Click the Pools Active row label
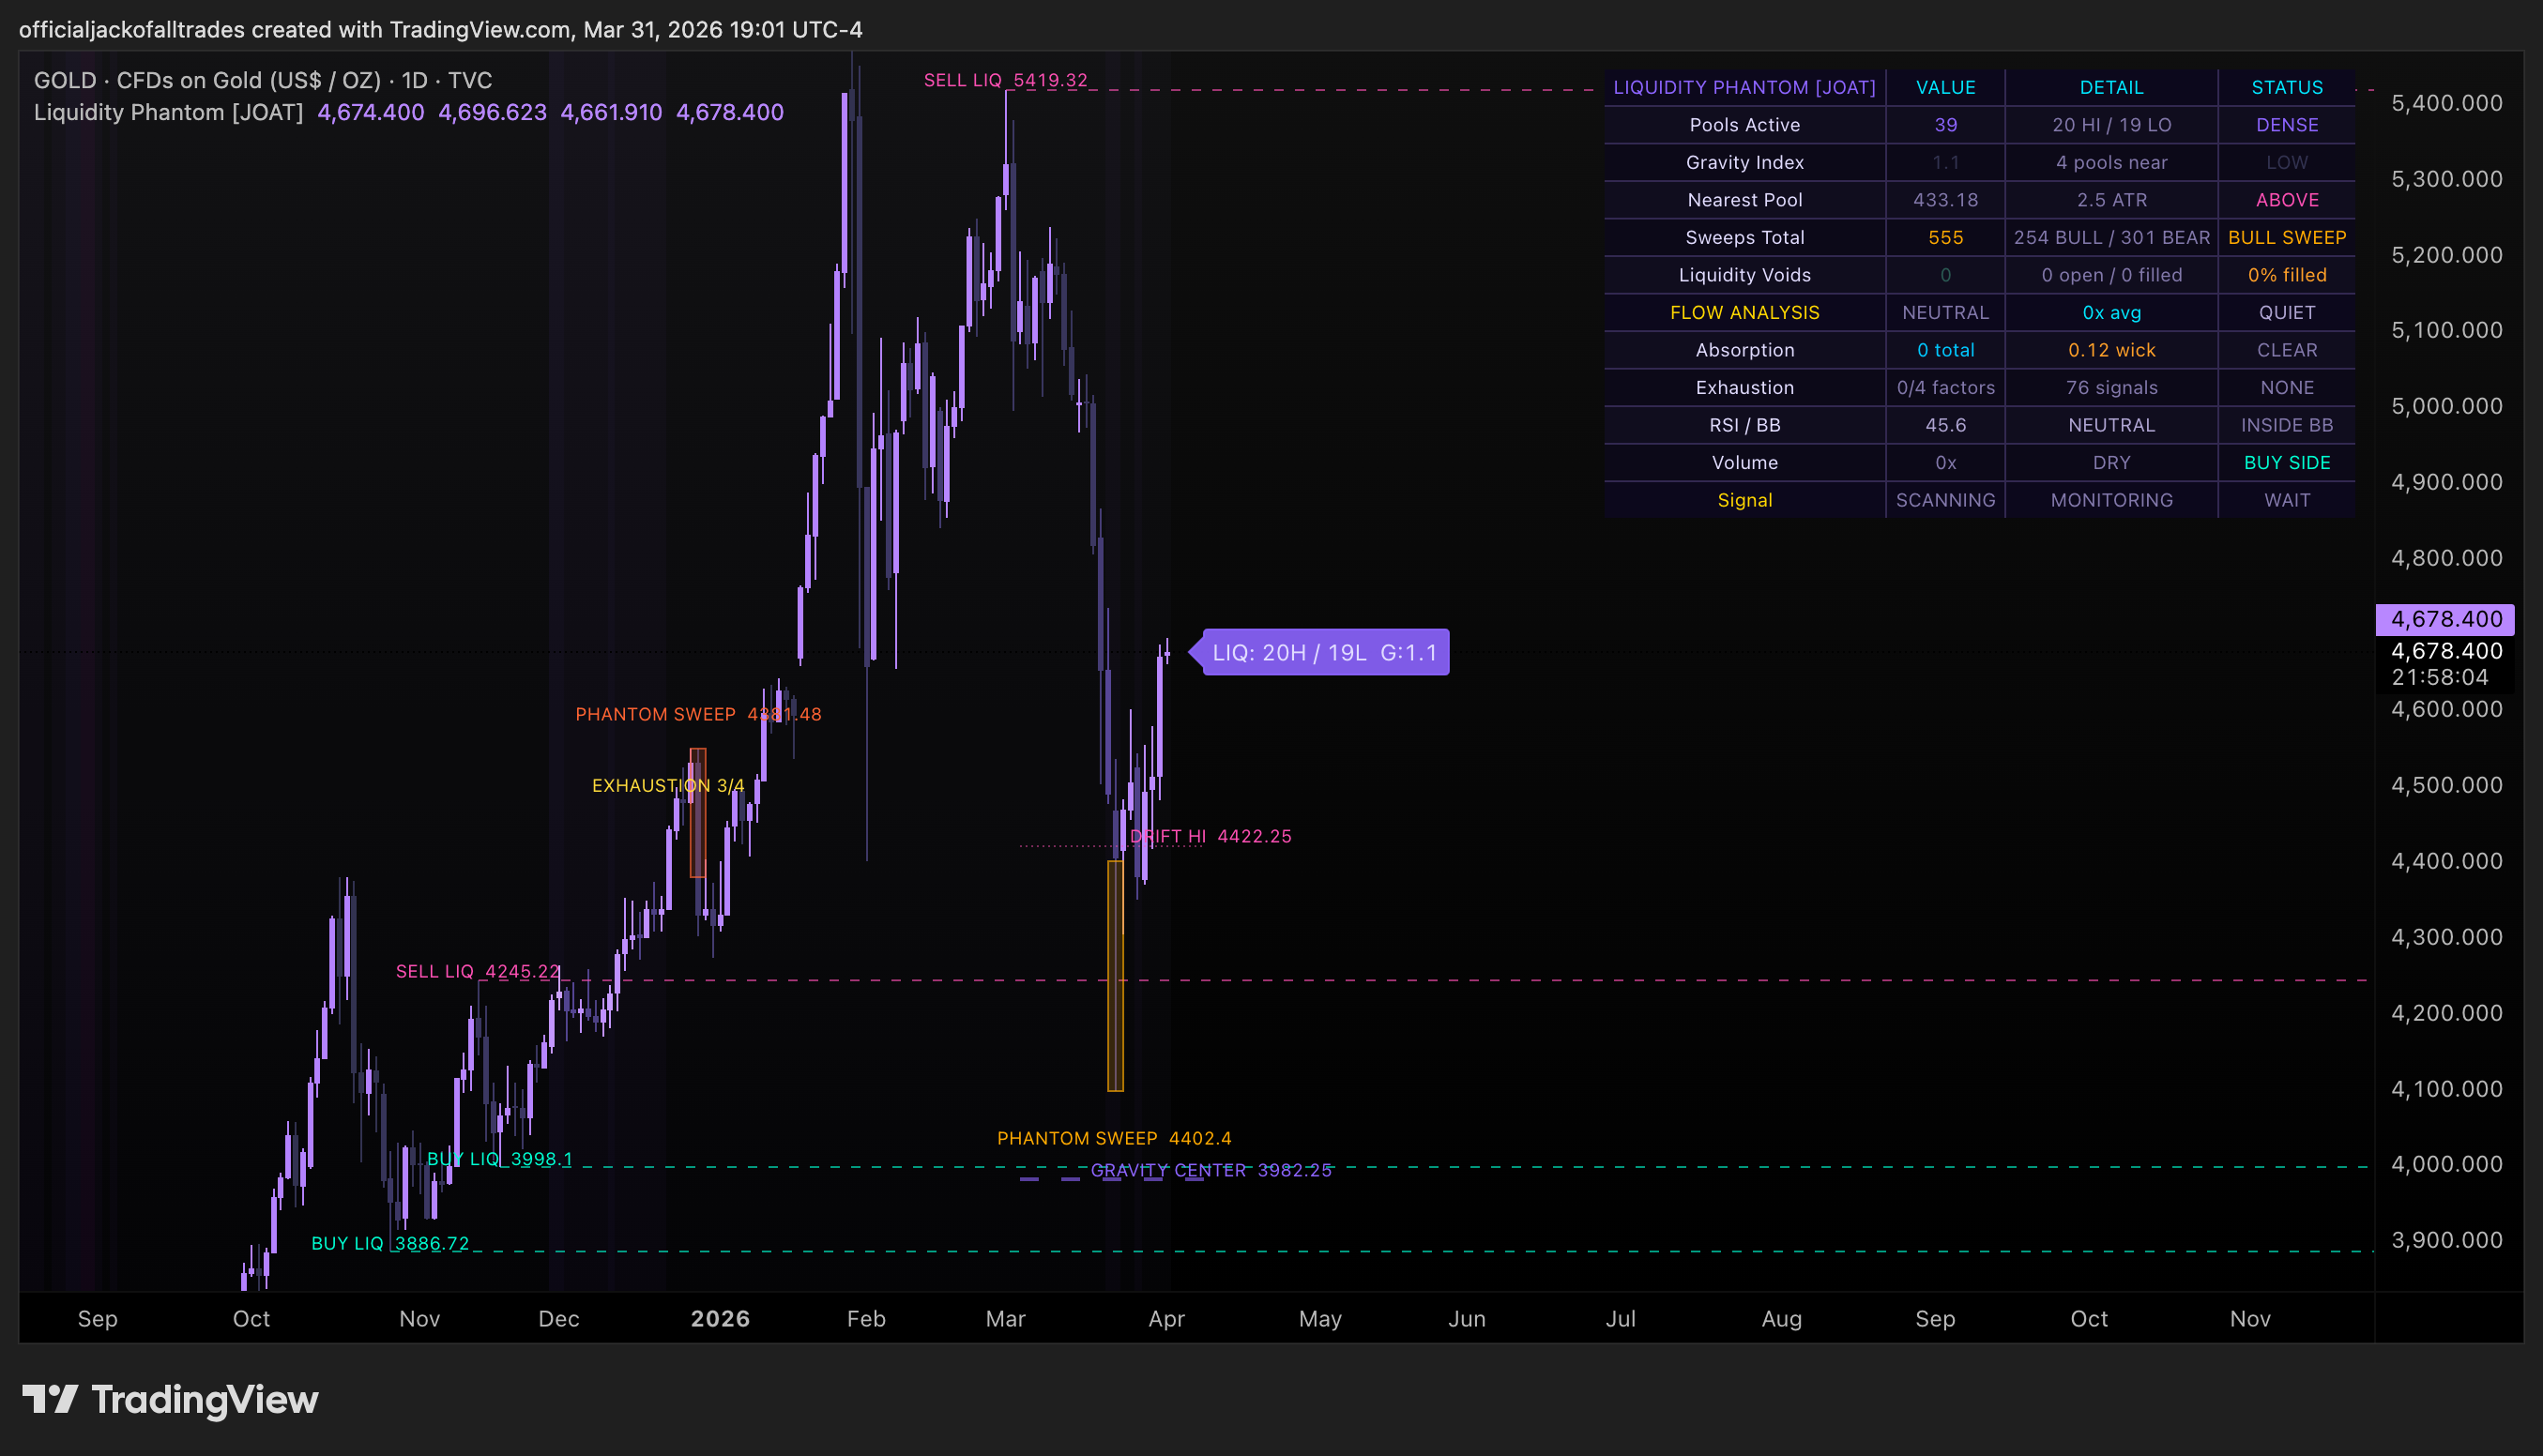2543x1456 pixels. tap(1744, 125)
